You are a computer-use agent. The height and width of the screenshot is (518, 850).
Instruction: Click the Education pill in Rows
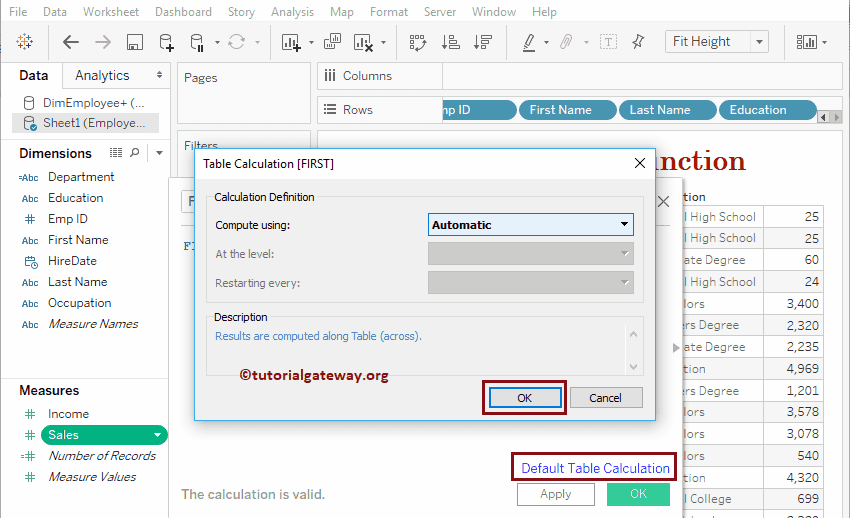(x=767, y=110)
